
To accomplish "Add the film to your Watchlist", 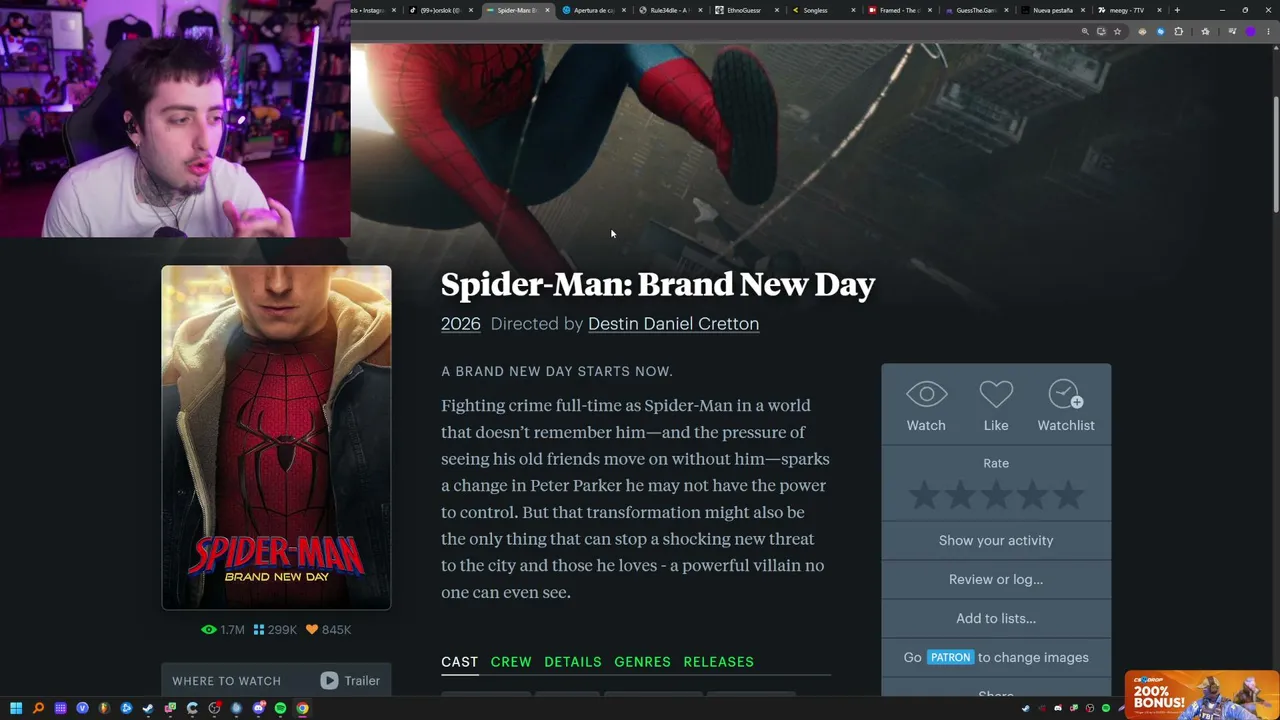I will 1066,394.
